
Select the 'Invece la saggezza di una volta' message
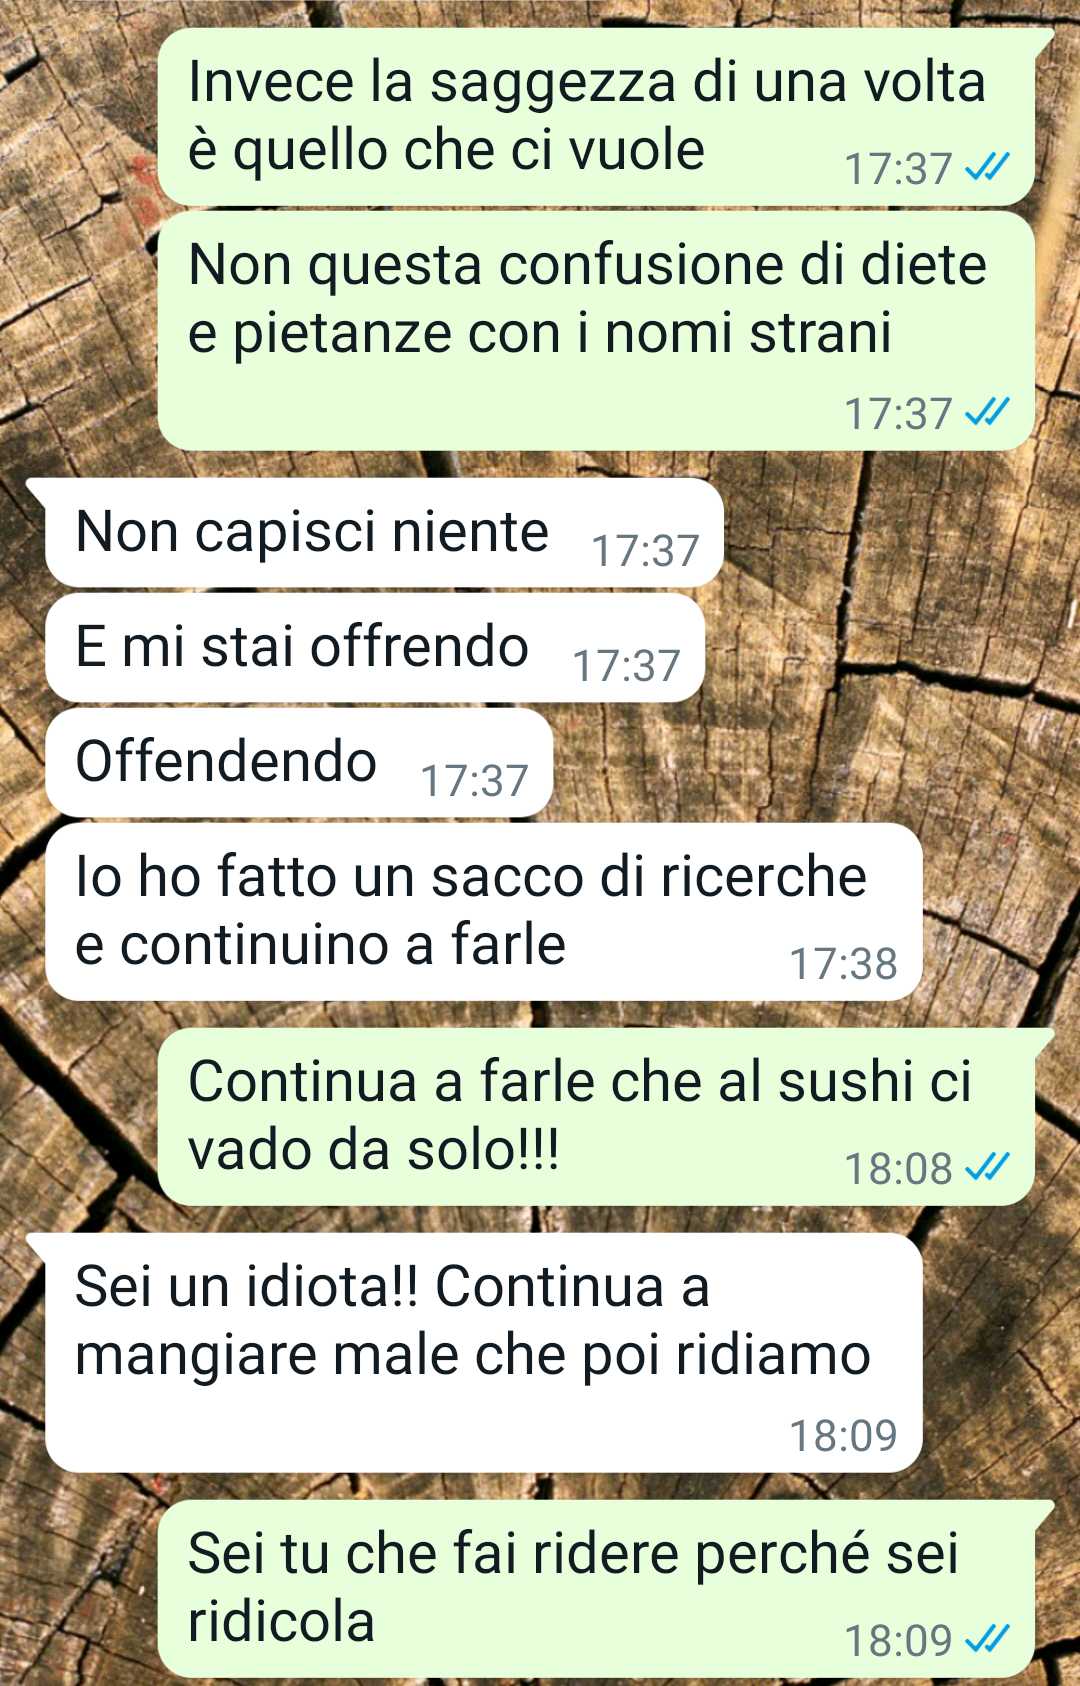pos(596,117)
